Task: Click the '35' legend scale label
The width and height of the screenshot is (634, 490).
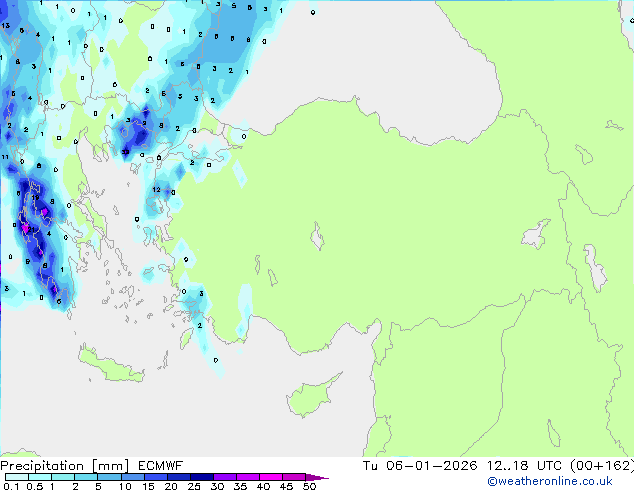Action: [240, 486]
